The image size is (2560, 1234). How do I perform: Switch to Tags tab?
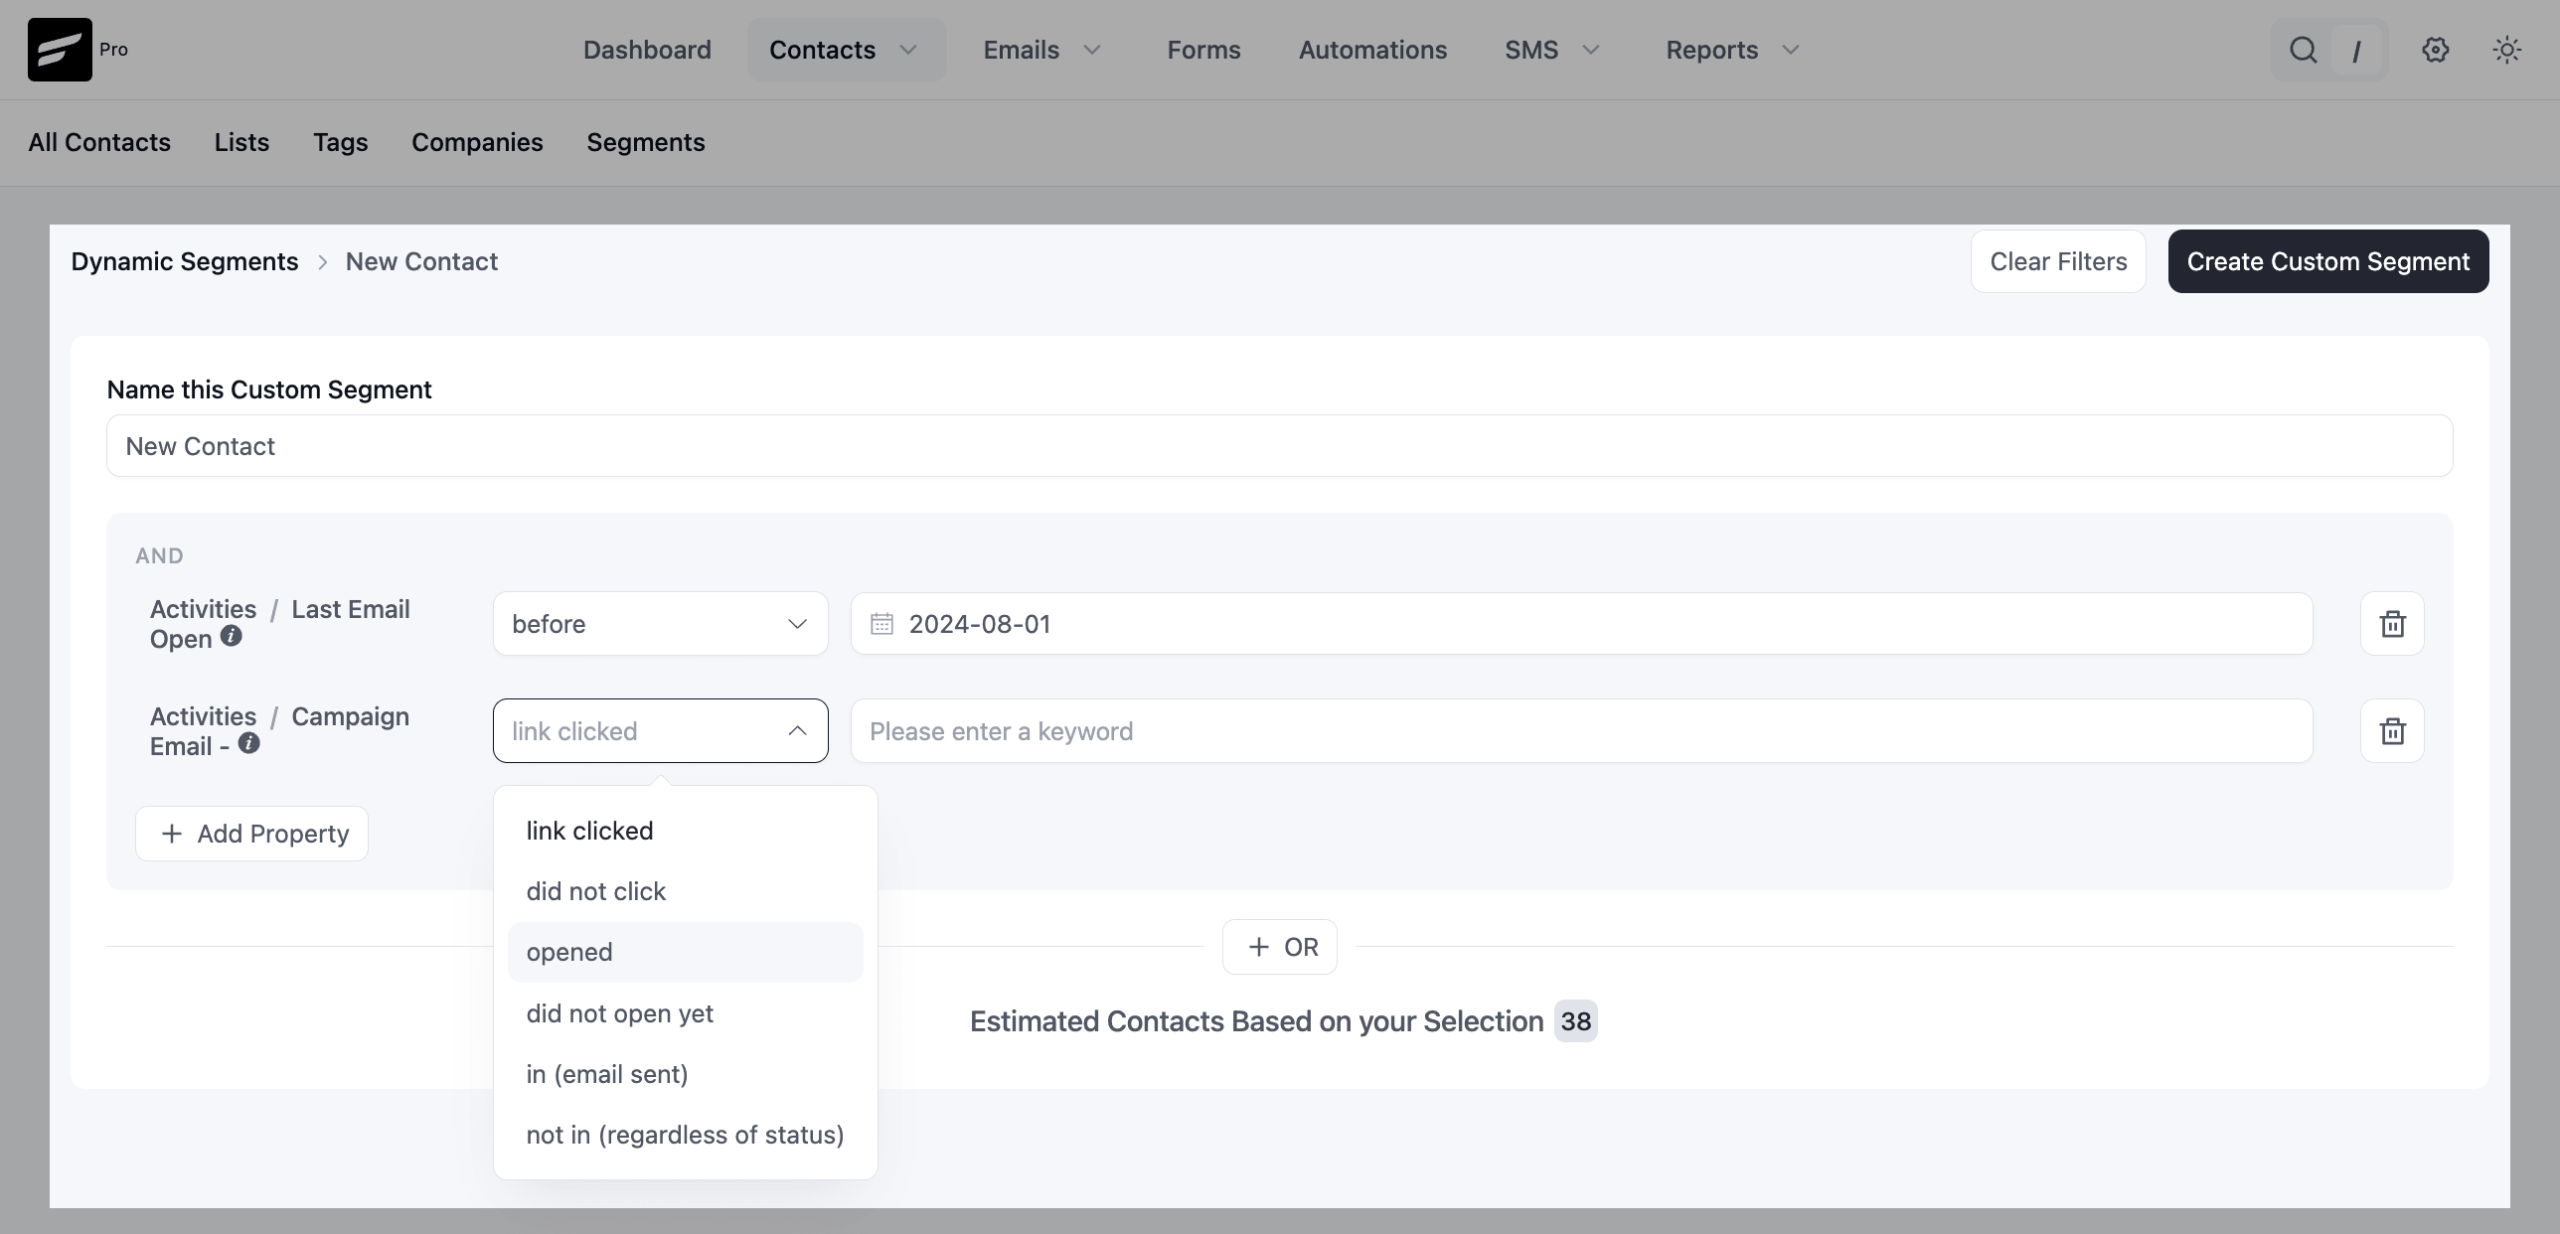point(340,142)
